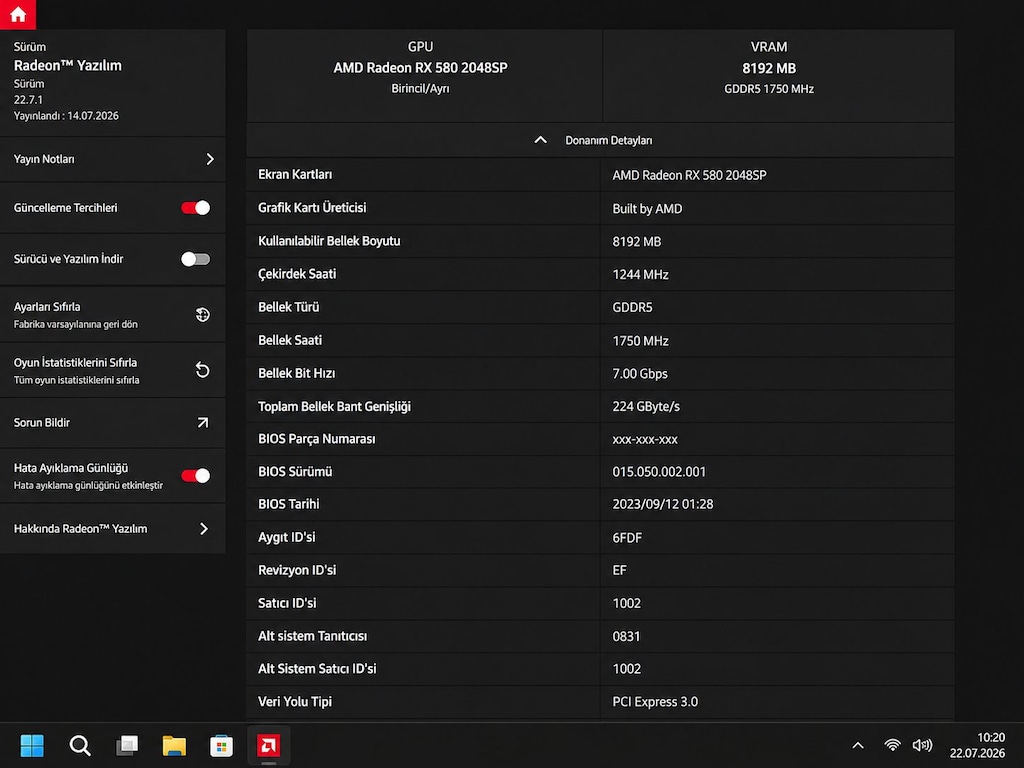Image resolution: width=1024 pixels, height=768 pixels.
Task: Open the Windows Start menu
Action: pos(31,745)
